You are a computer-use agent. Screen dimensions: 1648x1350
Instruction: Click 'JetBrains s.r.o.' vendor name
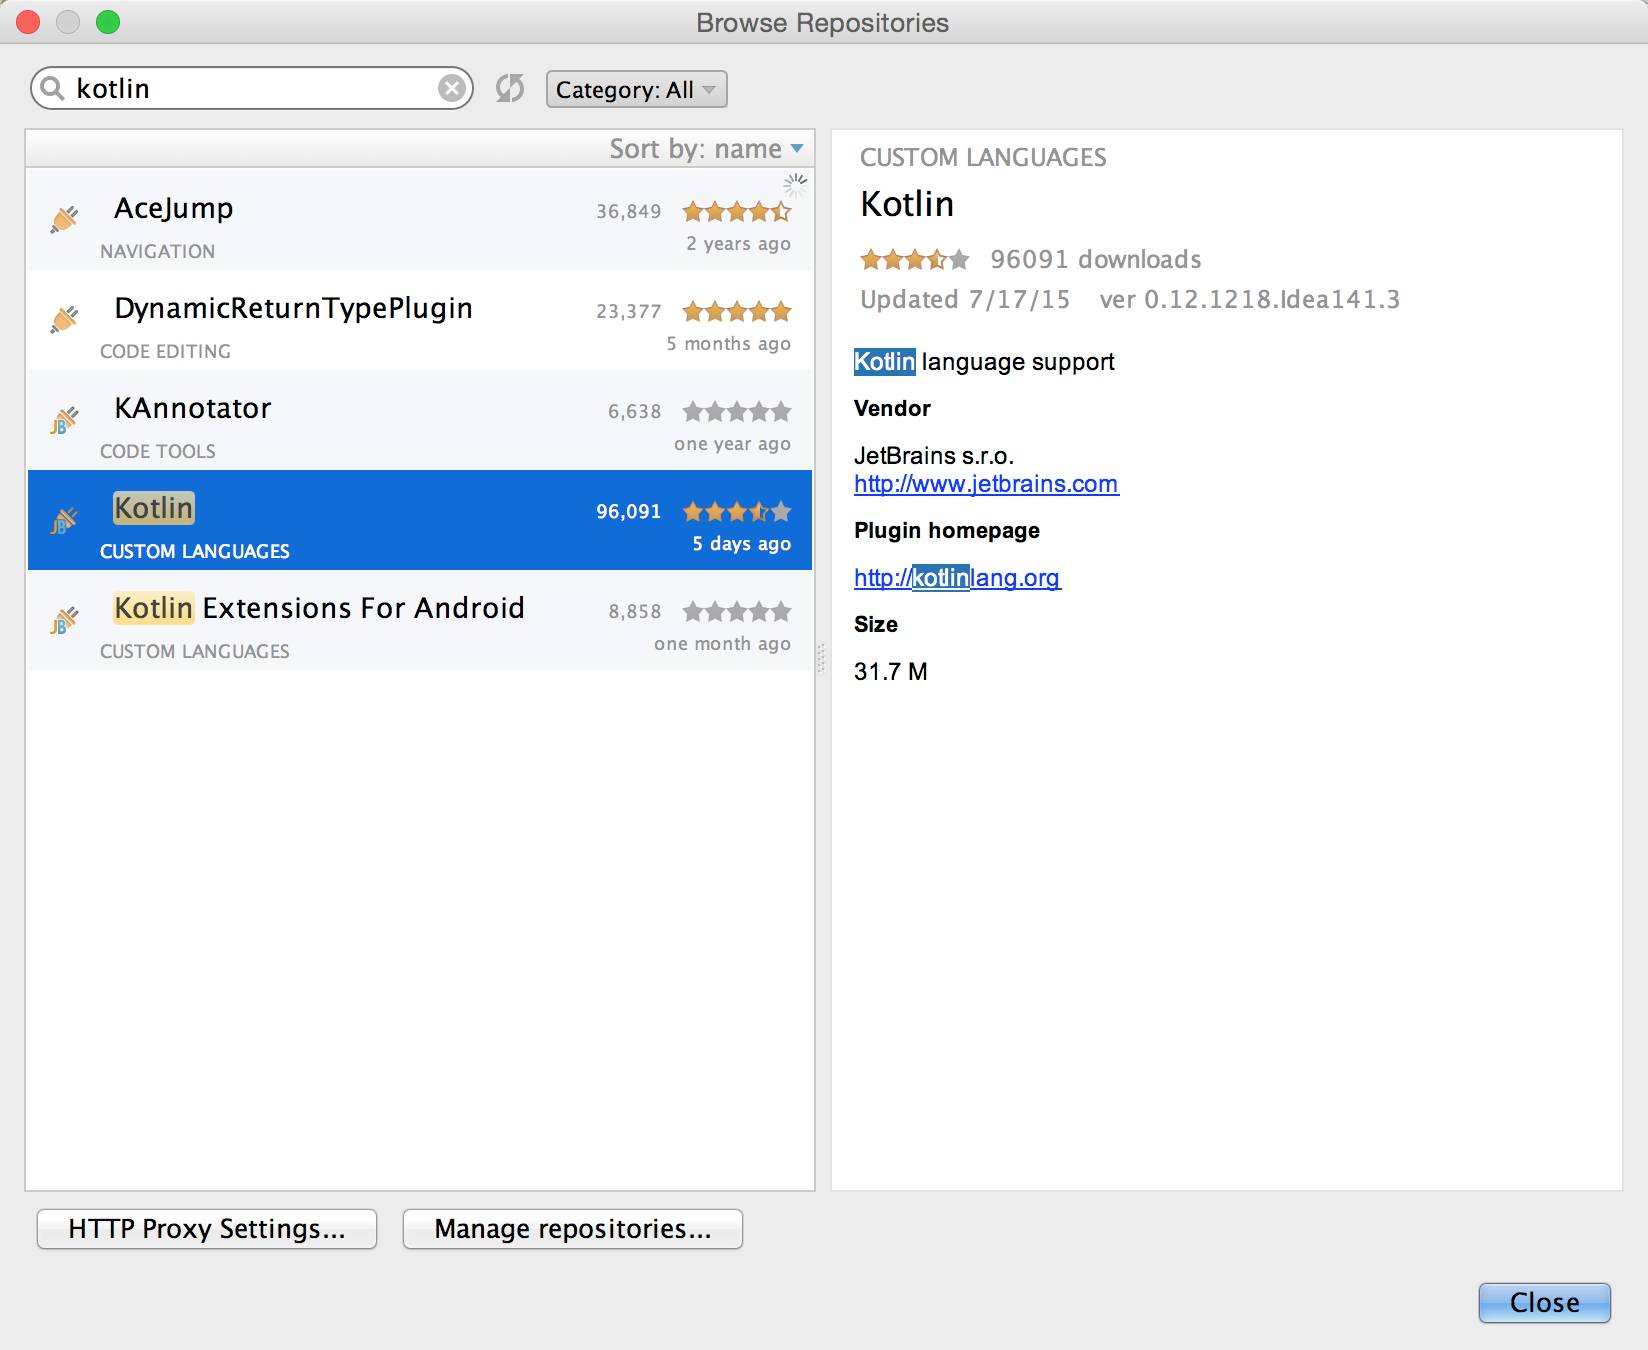point(934,456)
